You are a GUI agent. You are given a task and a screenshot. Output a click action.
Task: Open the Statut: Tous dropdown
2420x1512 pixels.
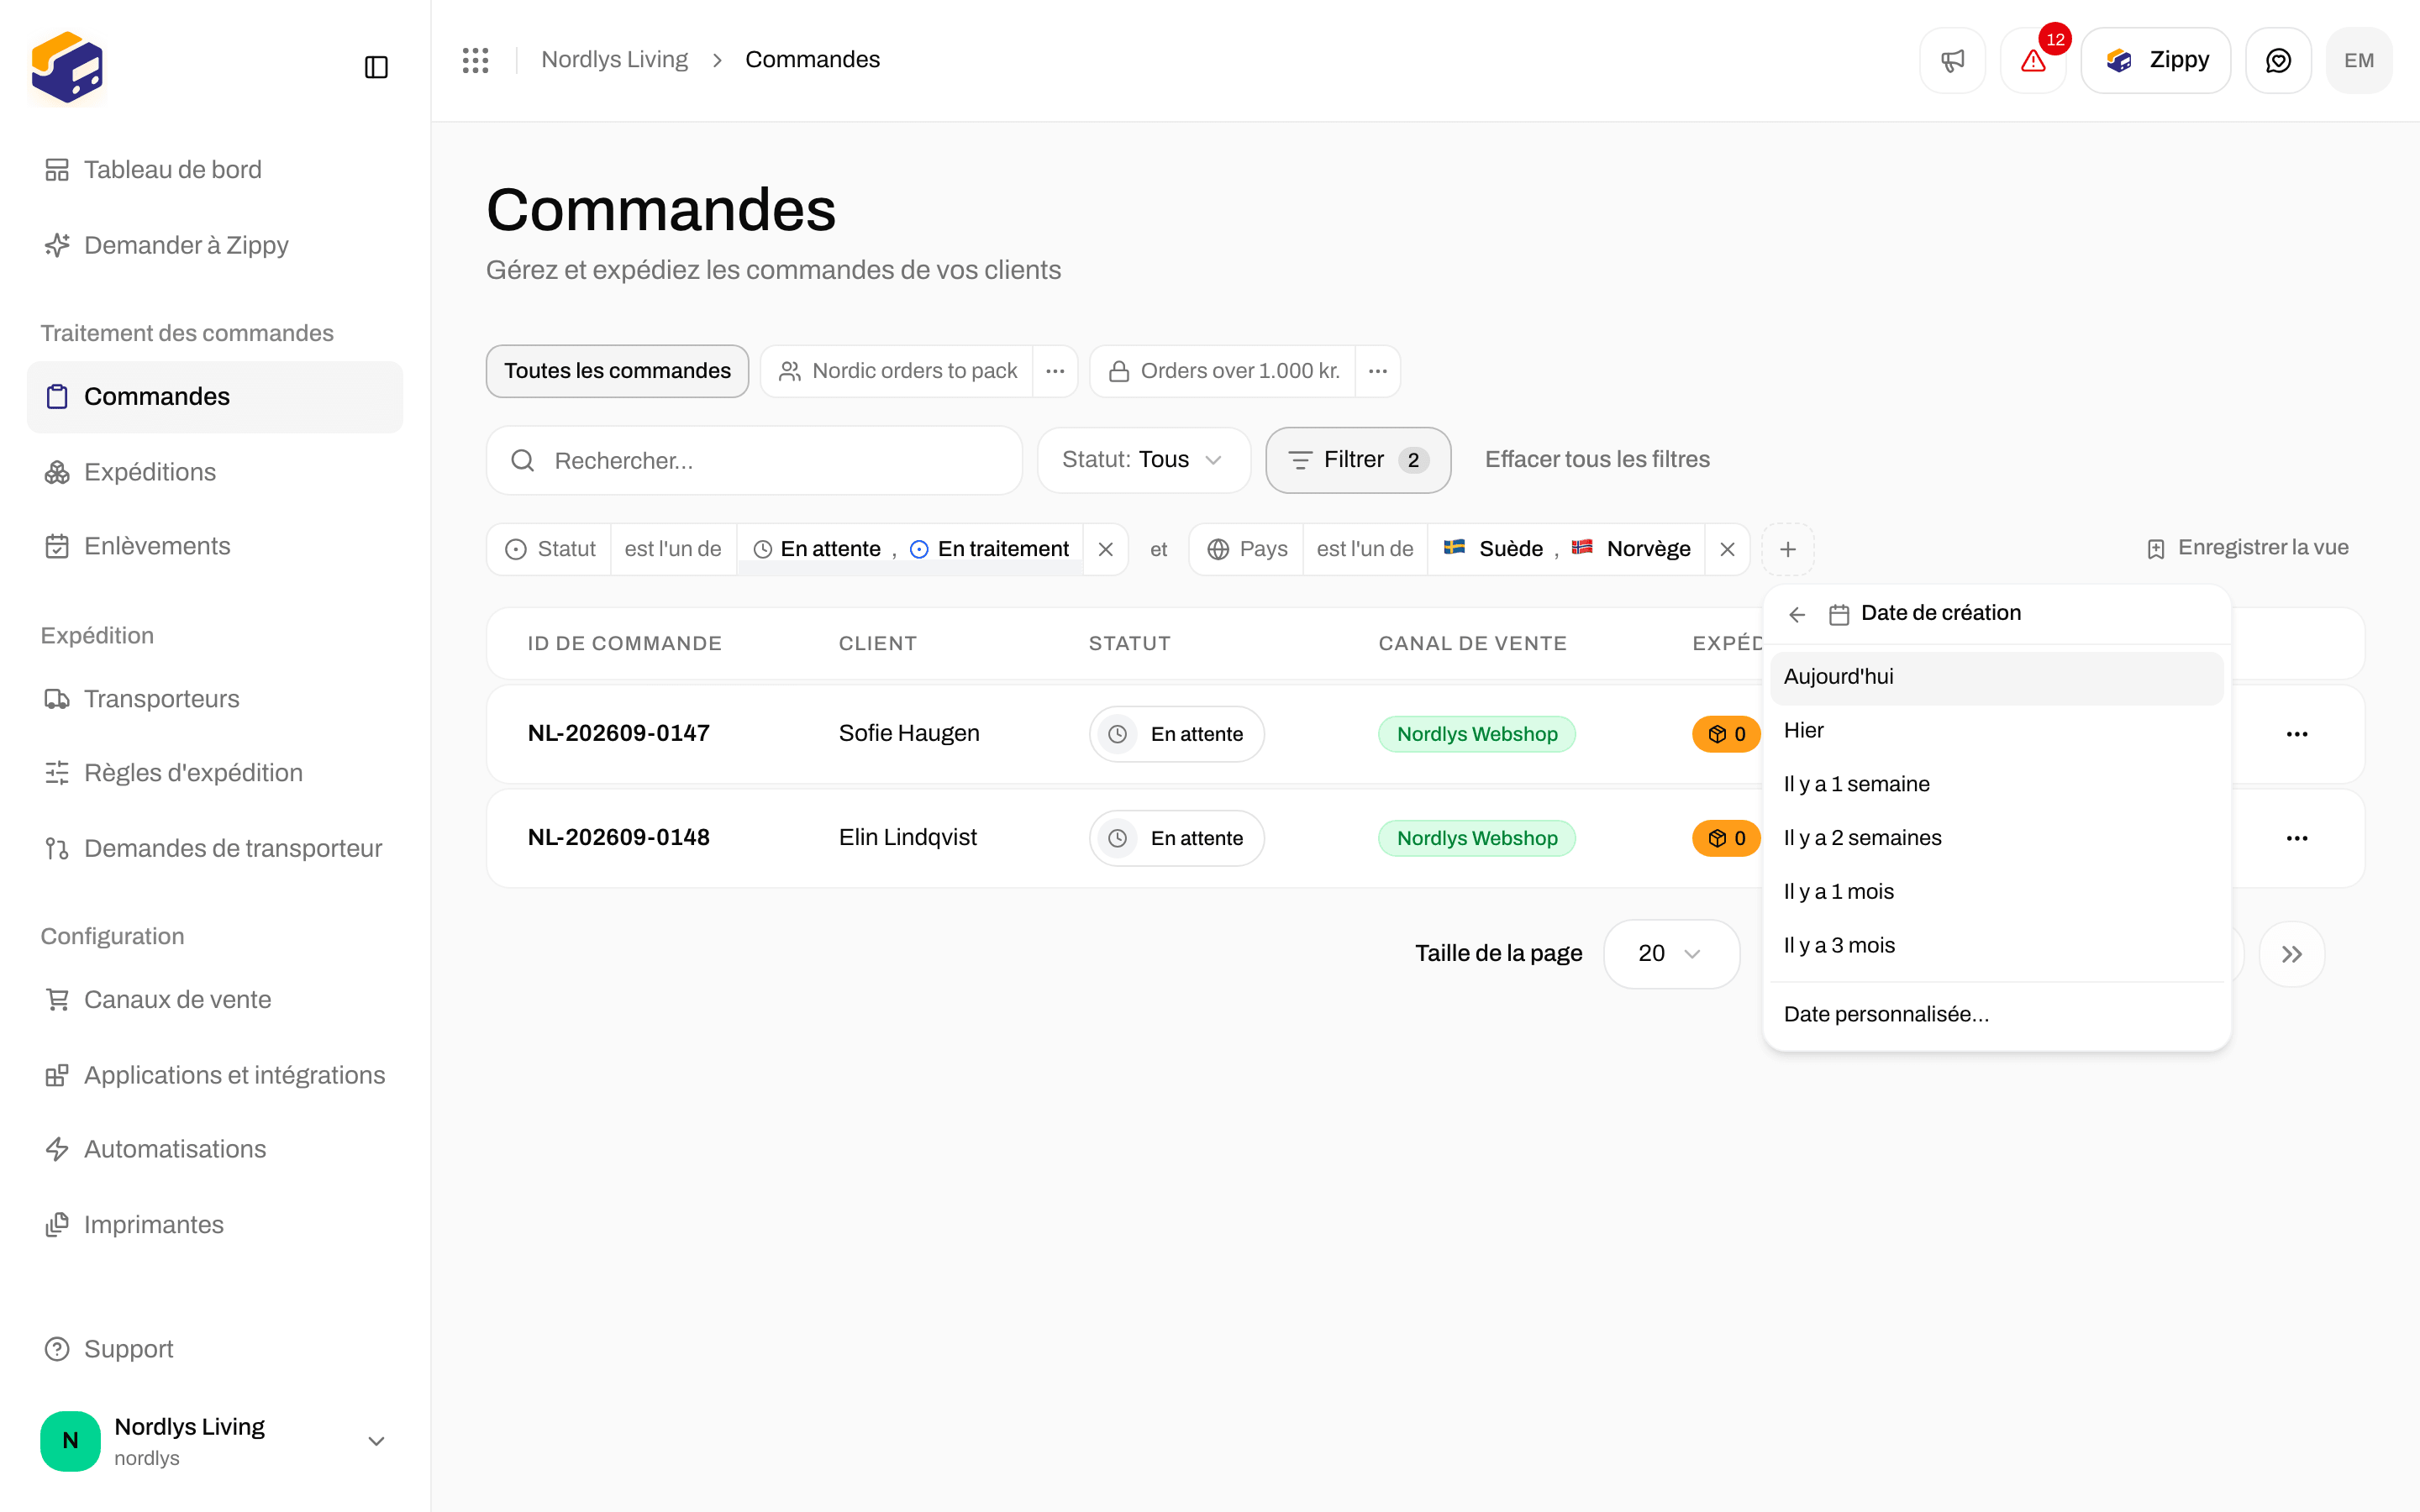[x=1144, y=460]
